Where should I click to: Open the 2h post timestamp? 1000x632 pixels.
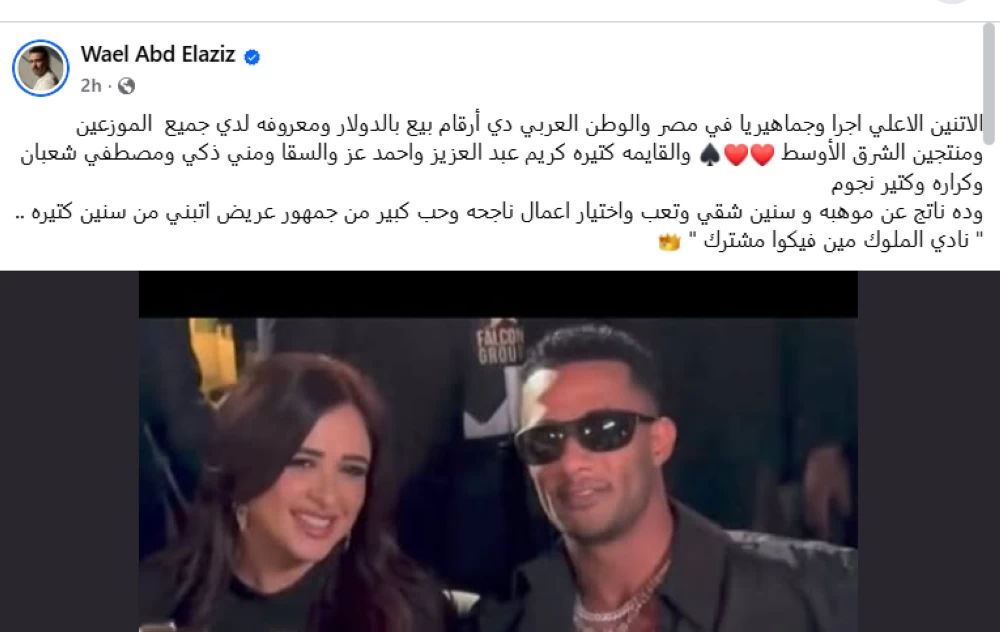tap(91, 85)
